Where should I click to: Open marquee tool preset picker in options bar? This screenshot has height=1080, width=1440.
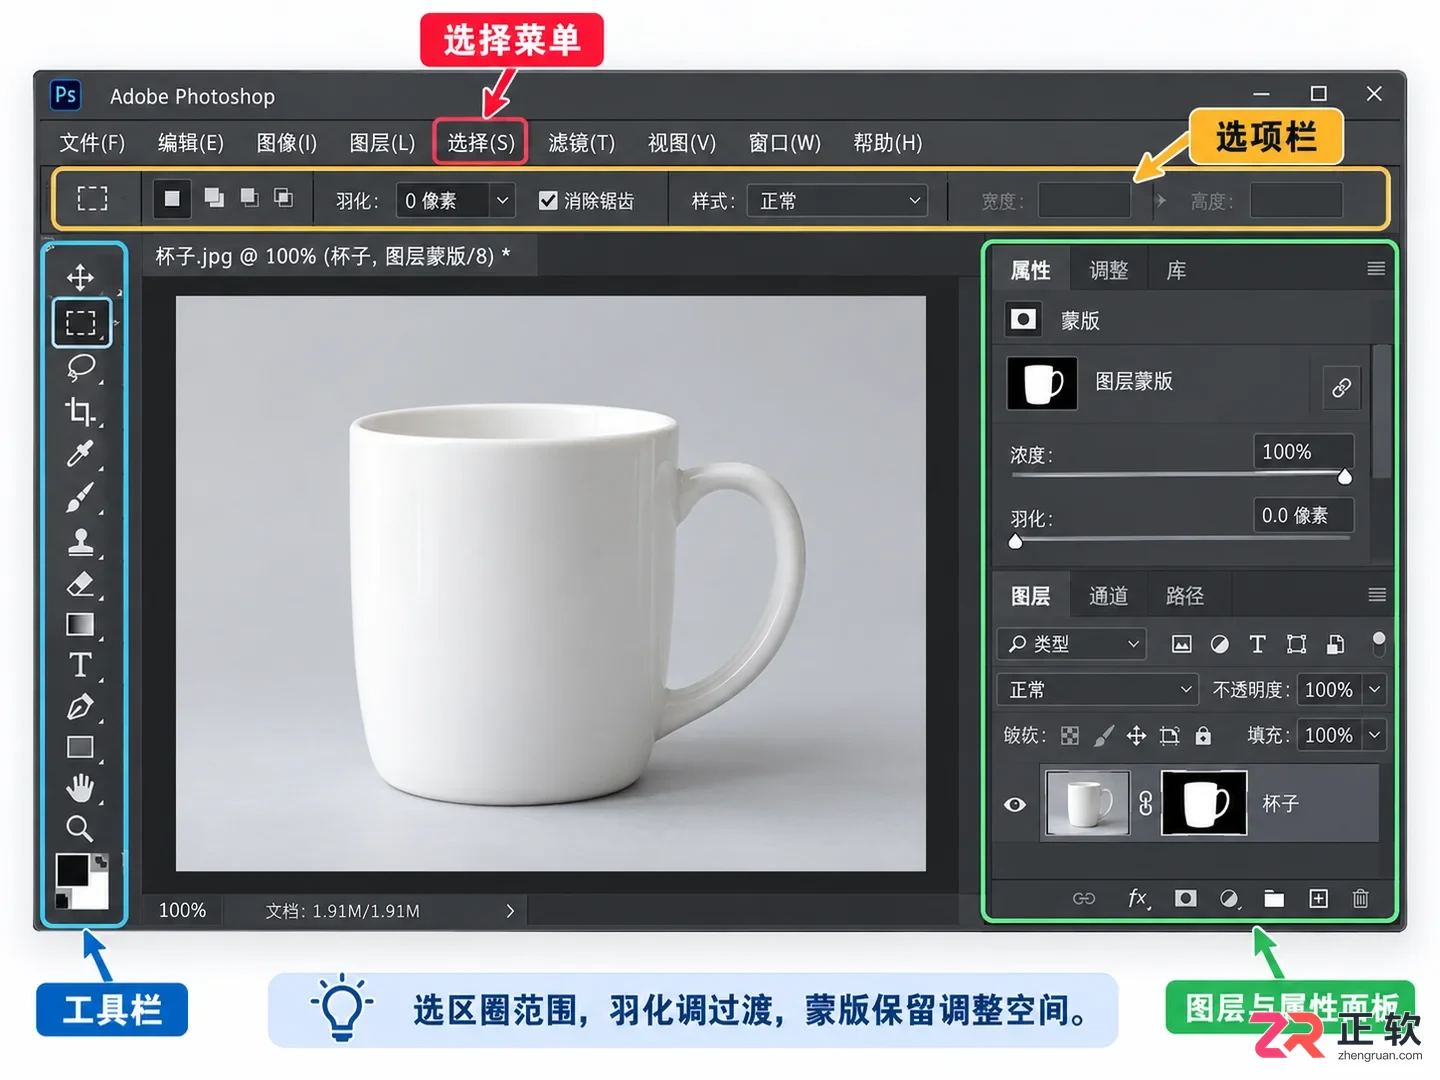point(92,198)
